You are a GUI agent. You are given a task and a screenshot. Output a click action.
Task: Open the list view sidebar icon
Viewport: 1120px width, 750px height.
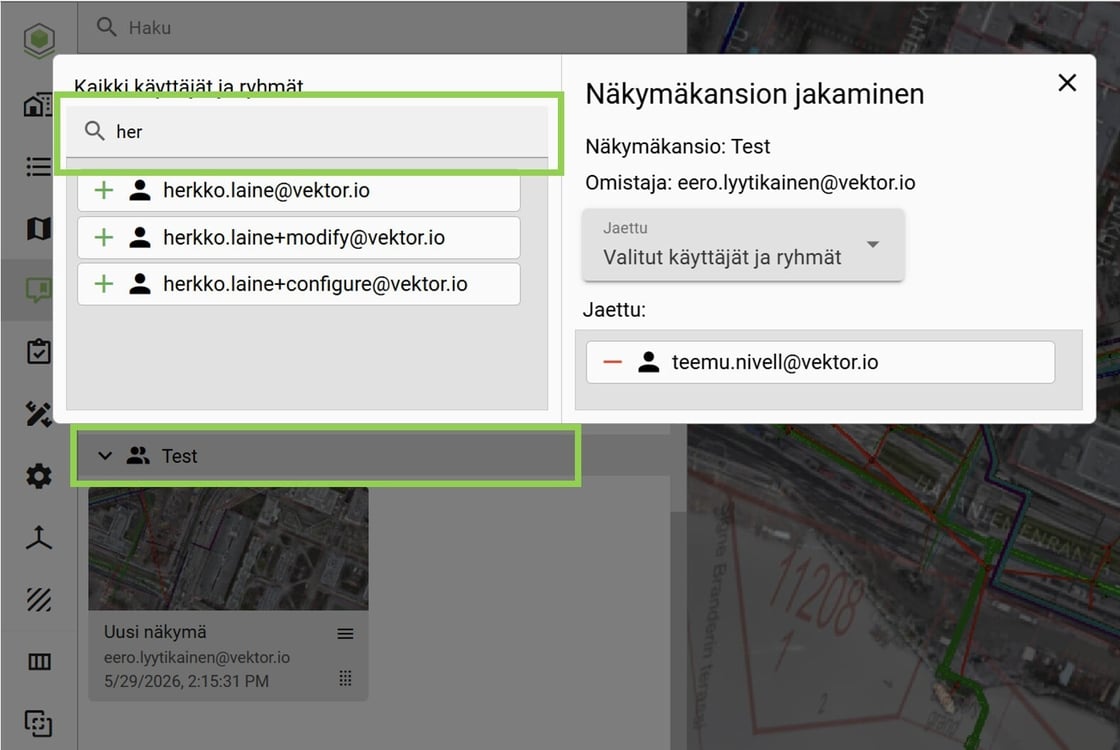tap(39, 166)
